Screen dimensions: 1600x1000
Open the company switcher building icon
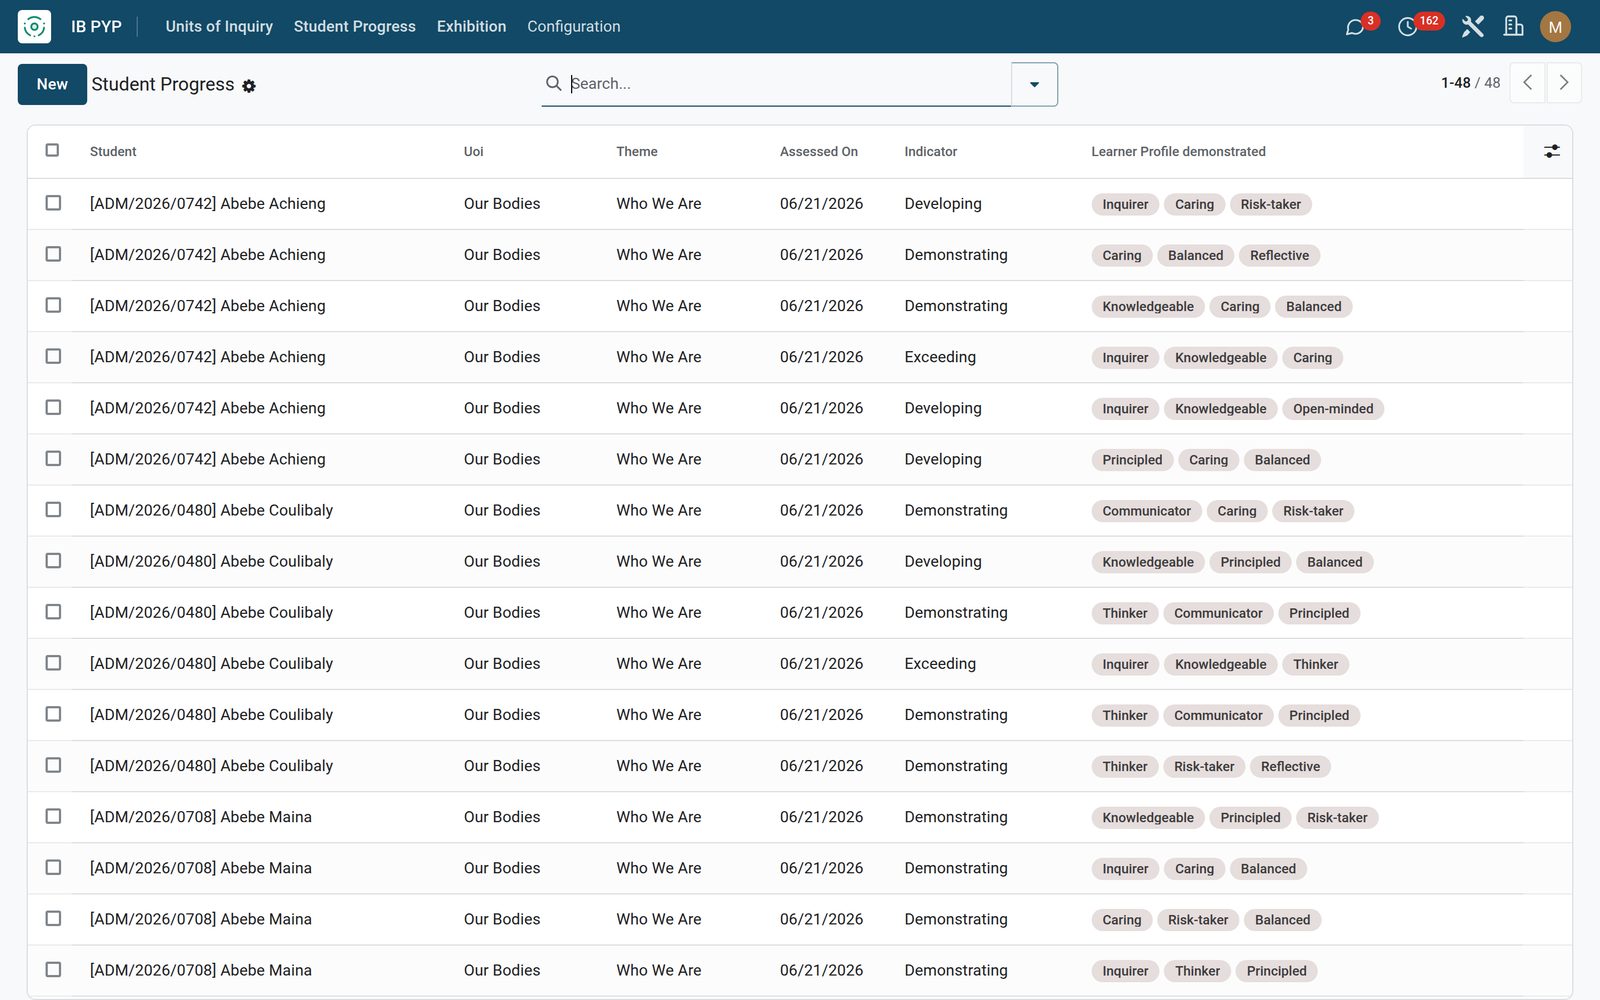1513,27
